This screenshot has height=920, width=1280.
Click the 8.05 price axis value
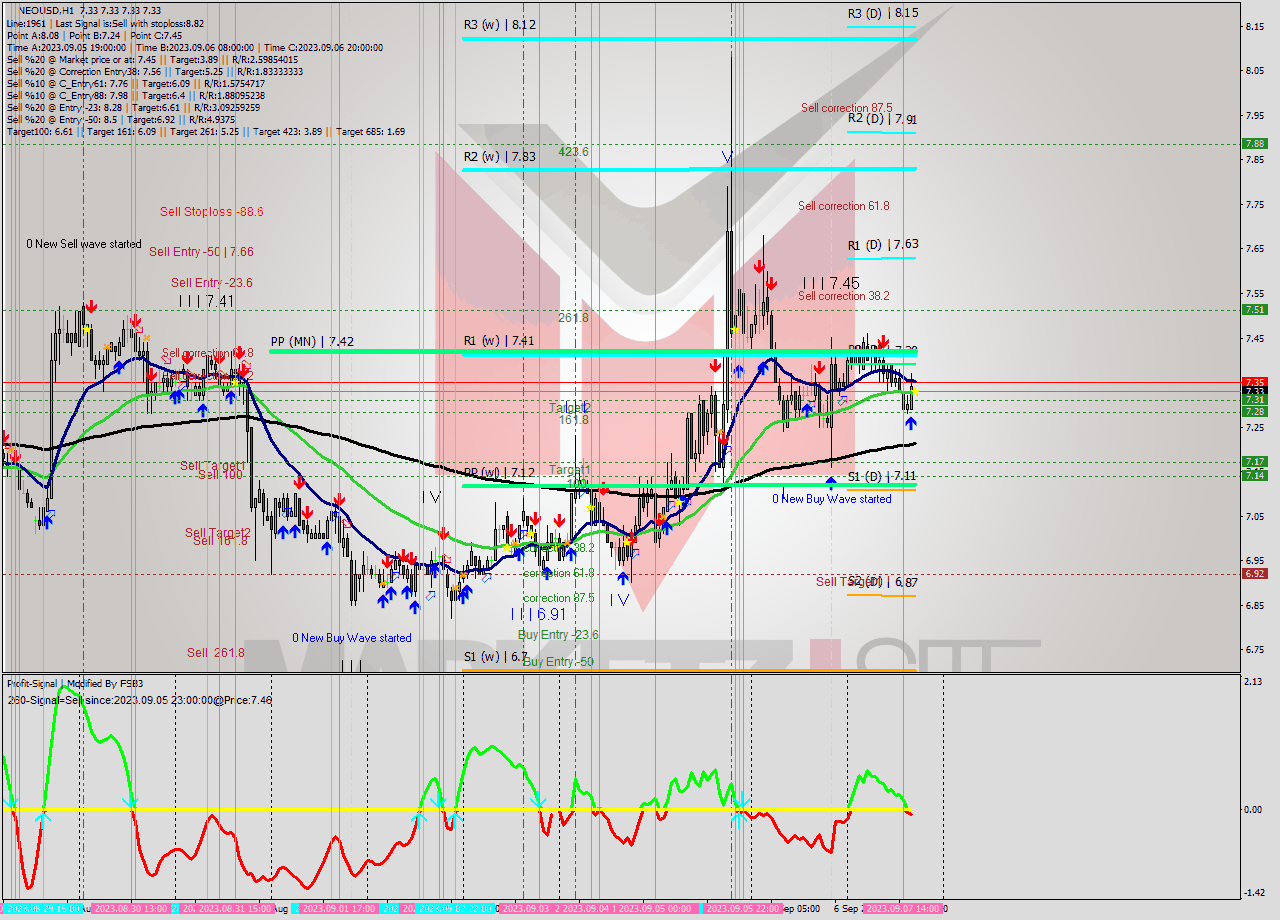1256,70
